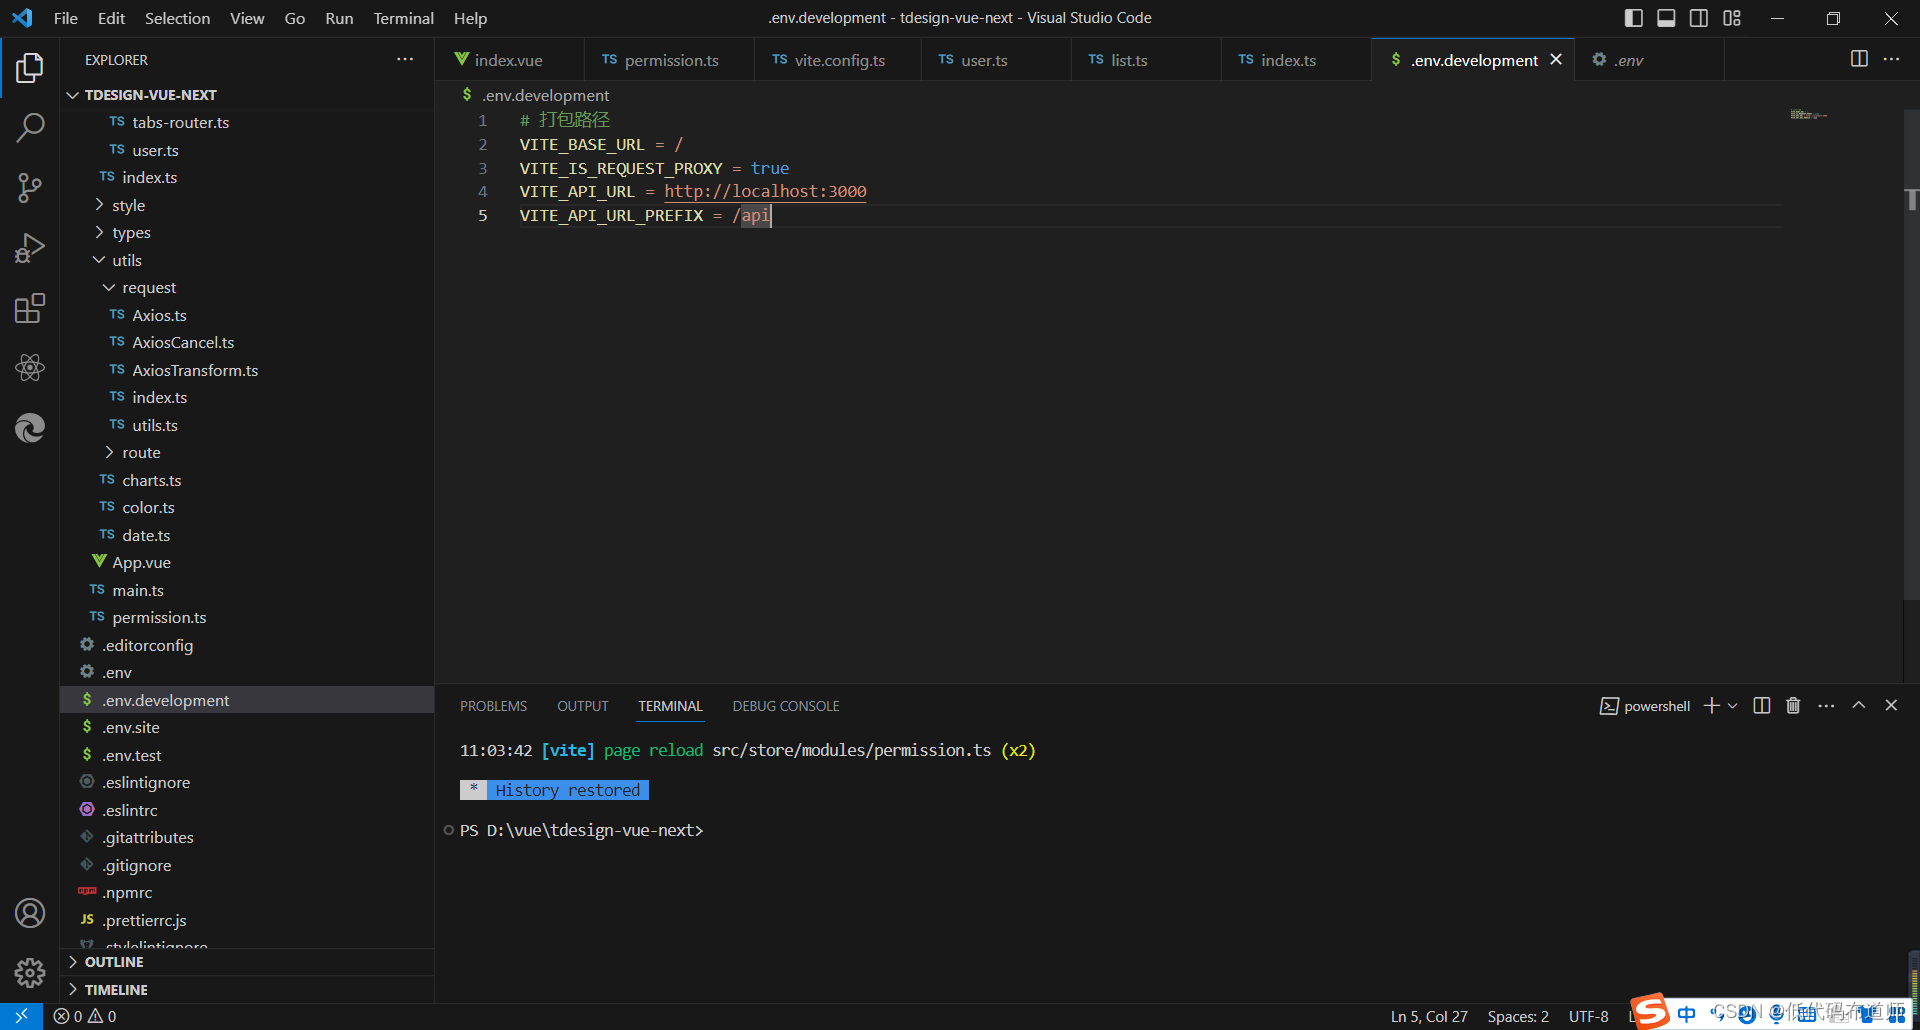Expand the TIMELINE section
The width and height of the screenshot is (1920, 1030).
tap(248, 989)
